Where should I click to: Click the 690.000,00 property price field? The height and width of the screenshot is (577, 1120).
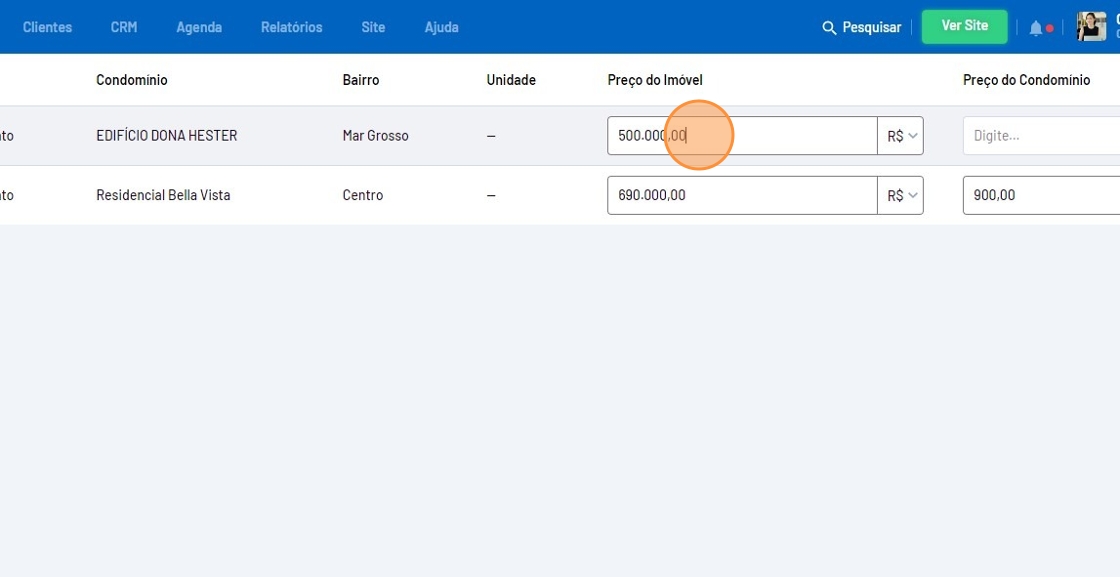(x=740, y=196)
